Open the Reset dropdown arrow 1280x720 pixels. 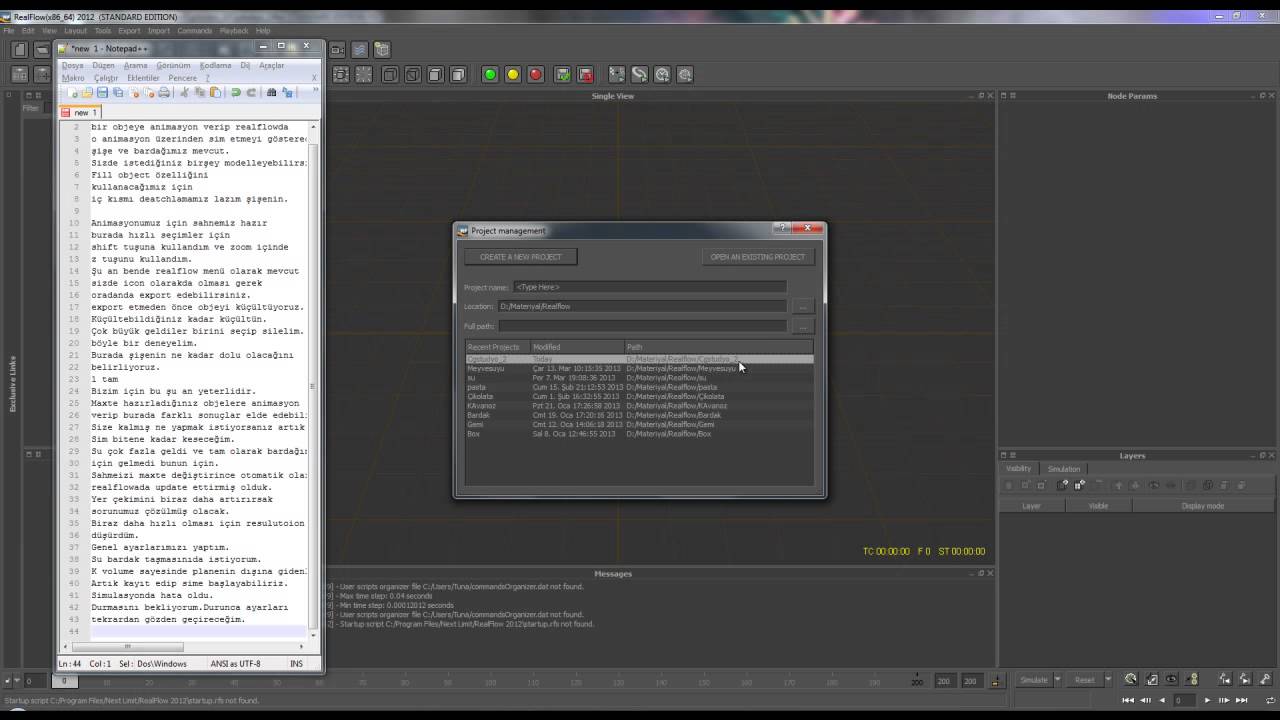(x=1108, y=680)
